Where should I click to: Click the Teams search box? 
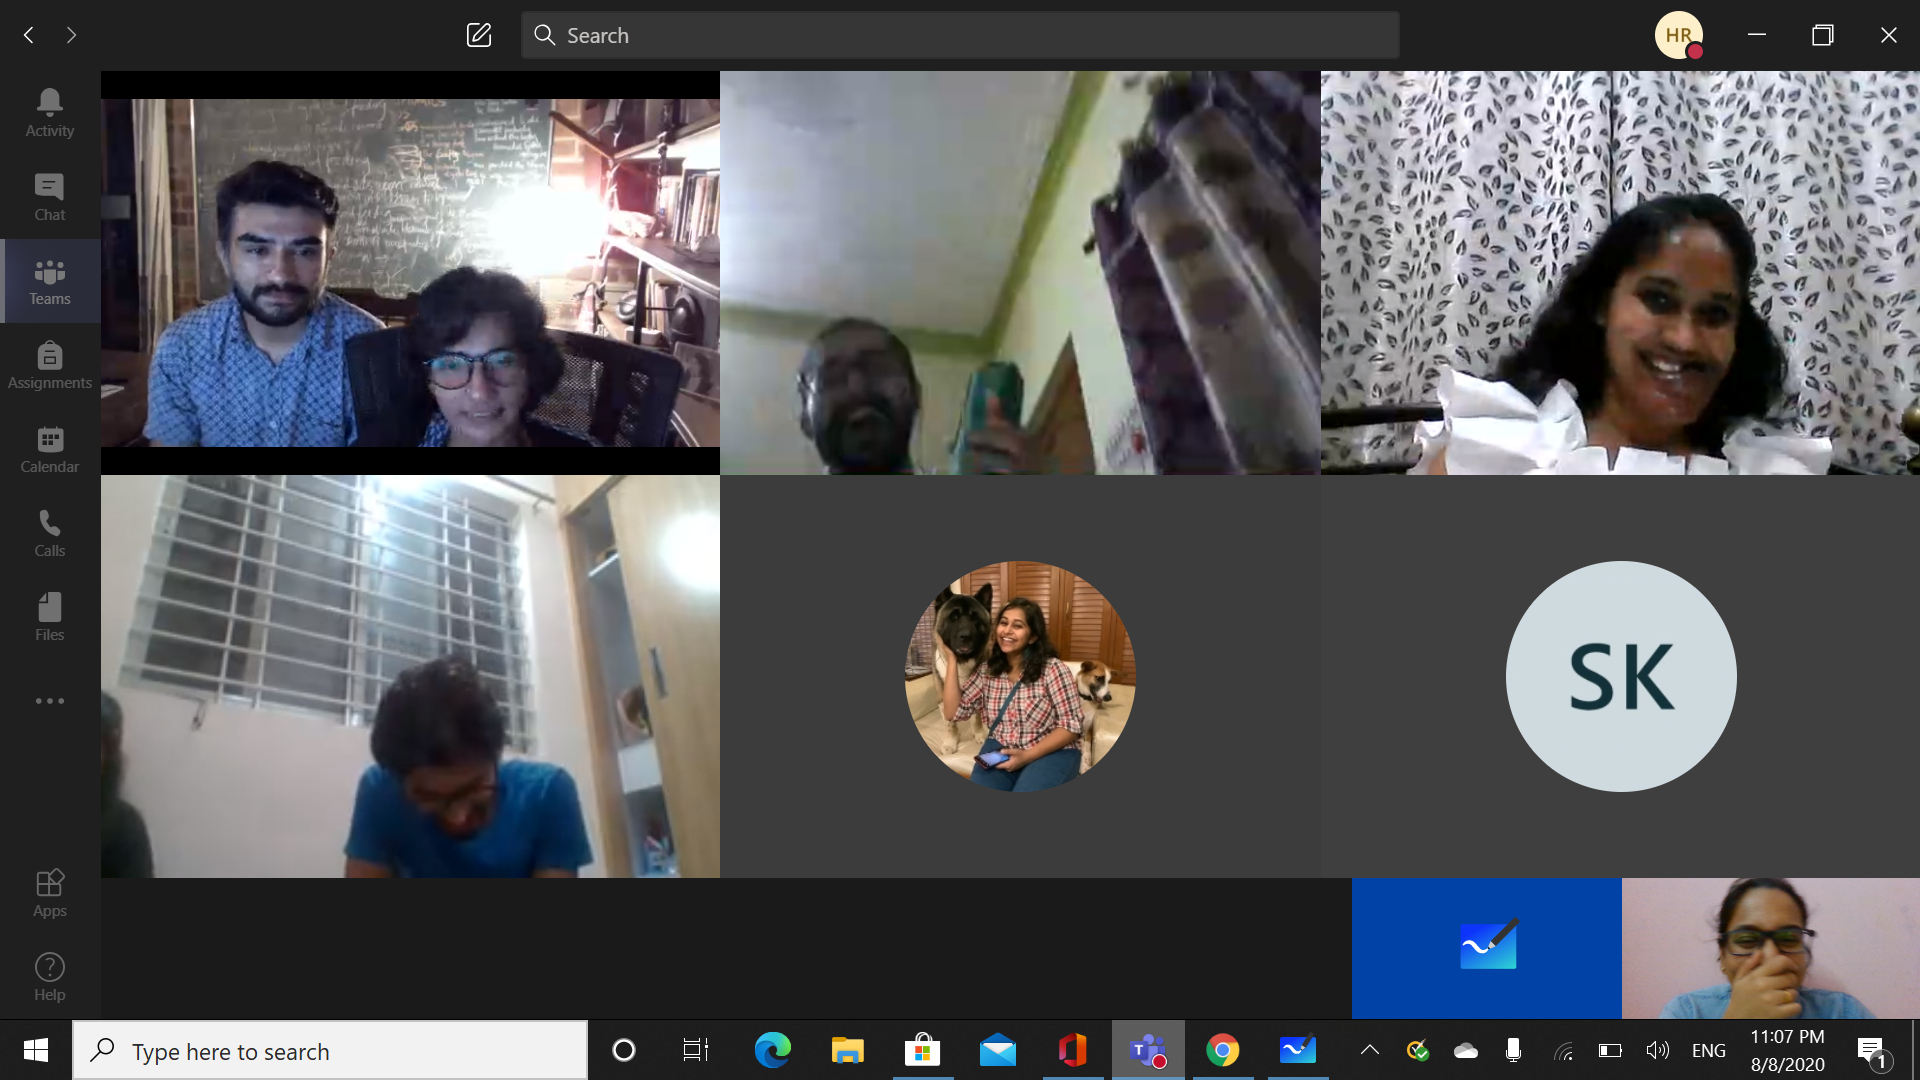(x=960, y=35)
